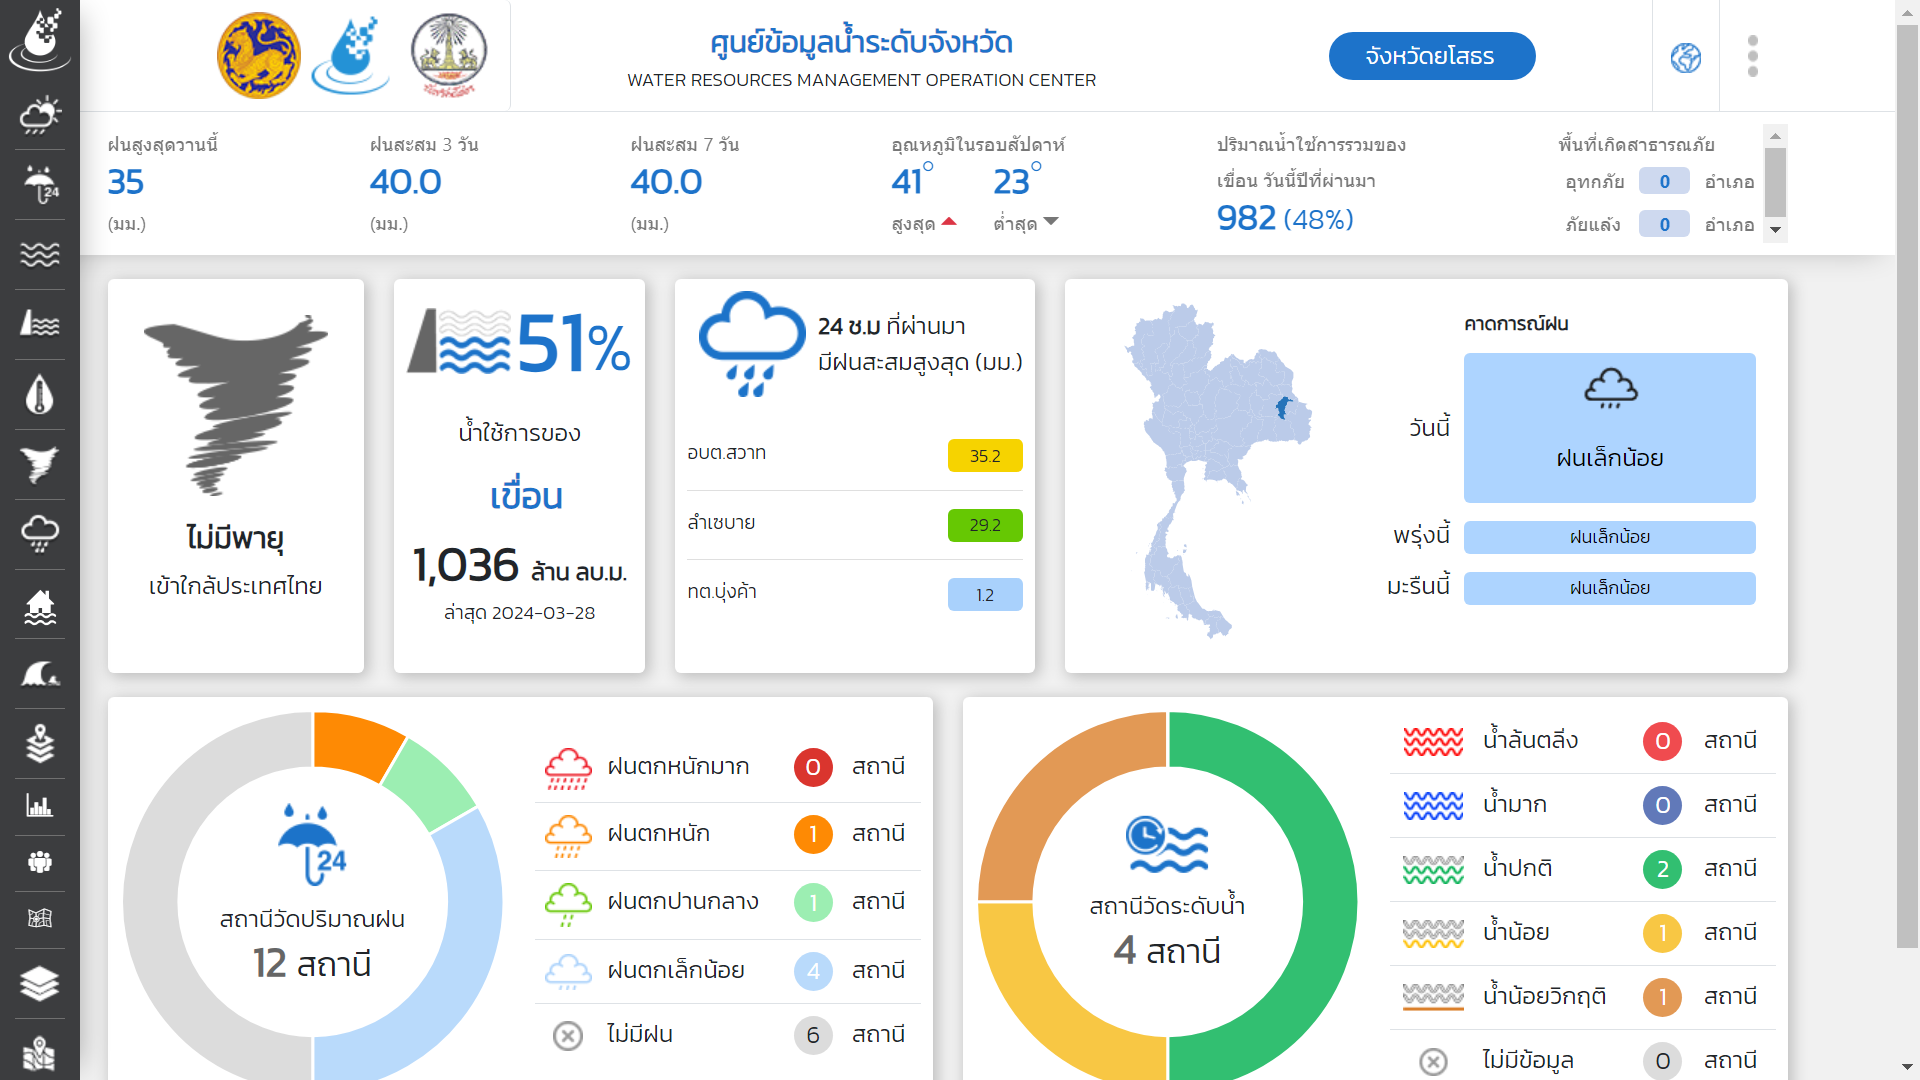Select the people group sidebar icon
Viewport: 1920px width, 1080px height.
(40, 862)
